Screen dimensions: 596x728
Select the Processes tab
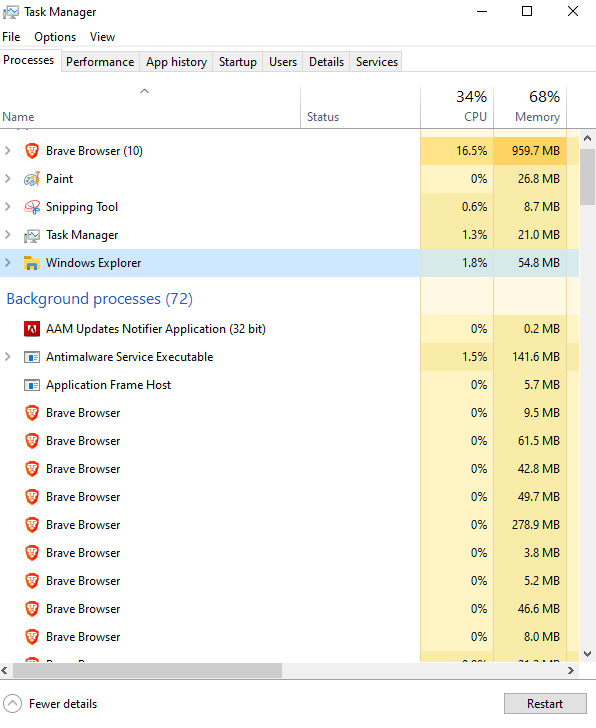29,60
